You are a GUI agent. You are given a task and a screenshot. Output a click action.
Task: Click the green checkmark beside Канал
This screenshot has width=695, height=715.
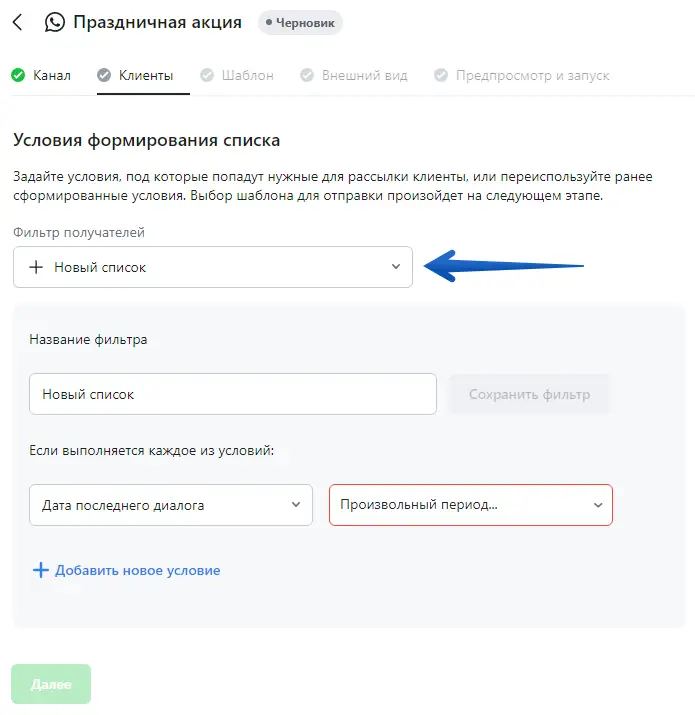pos(17,75)
